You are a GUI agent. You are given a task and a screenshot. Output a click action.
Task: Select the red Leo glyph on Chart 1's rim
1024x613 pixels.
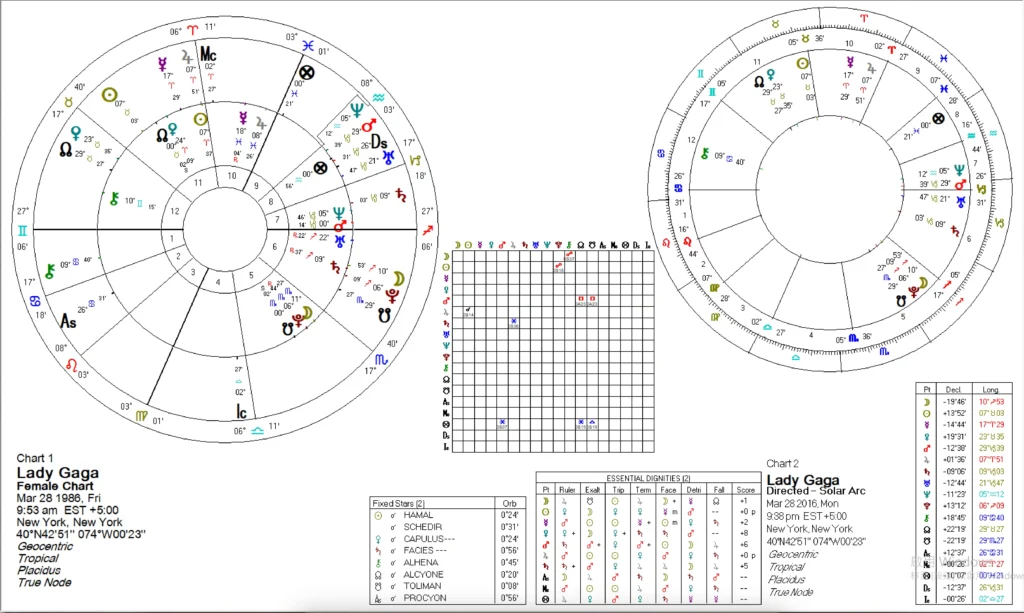coord(72,365)
